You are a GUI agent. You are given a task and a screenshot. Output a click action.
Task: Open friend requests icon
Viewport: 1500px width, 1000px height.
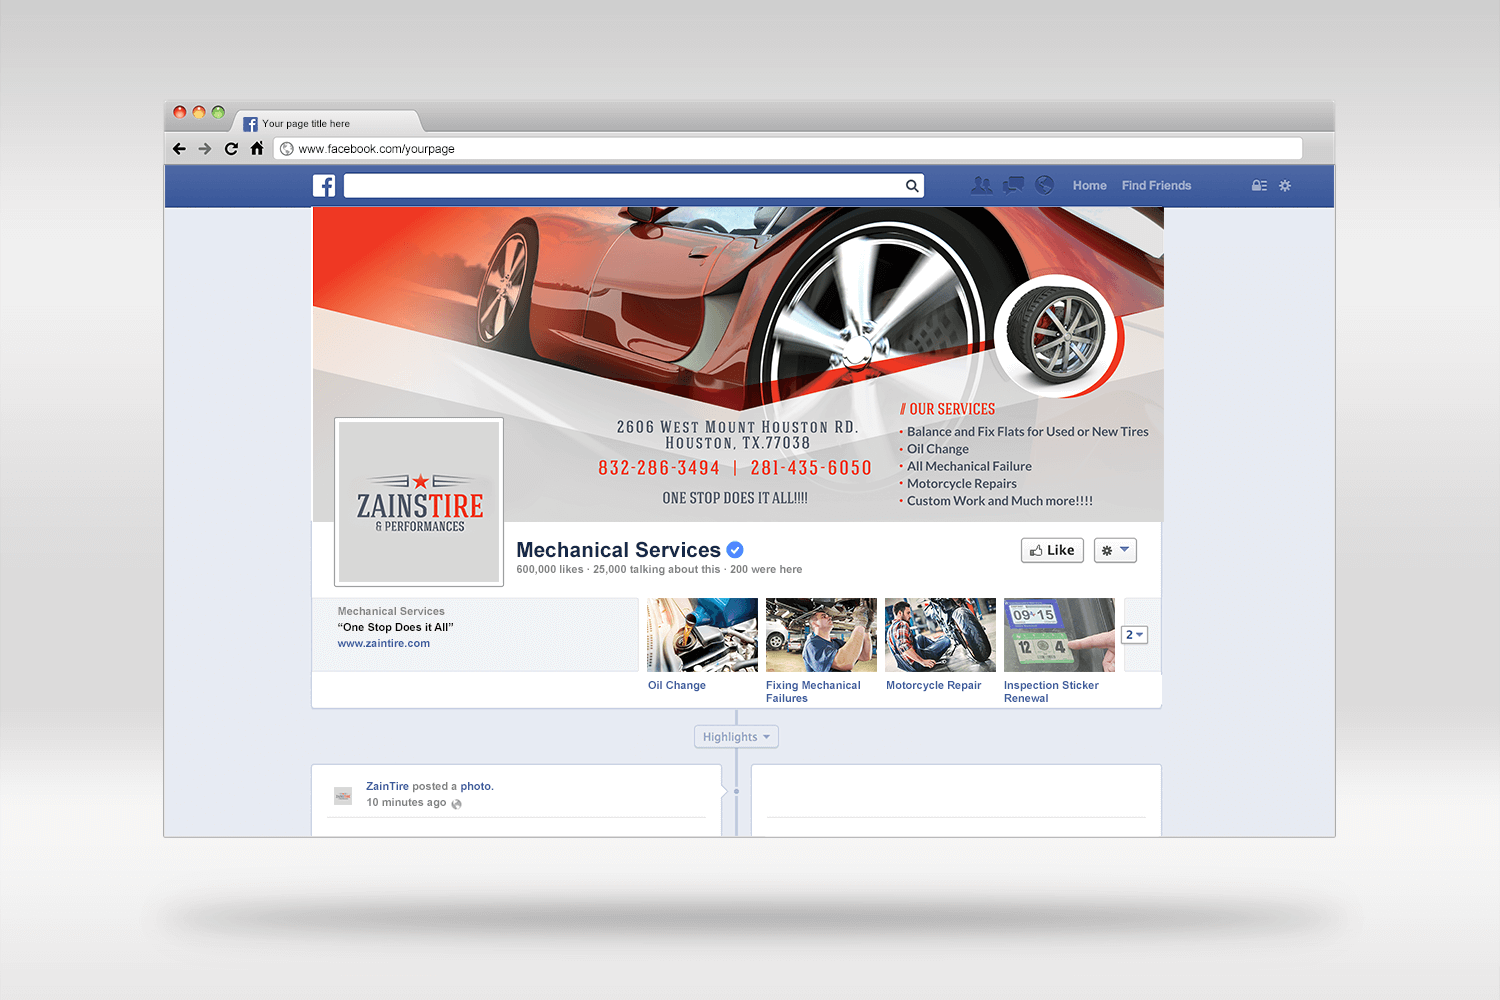982,185
